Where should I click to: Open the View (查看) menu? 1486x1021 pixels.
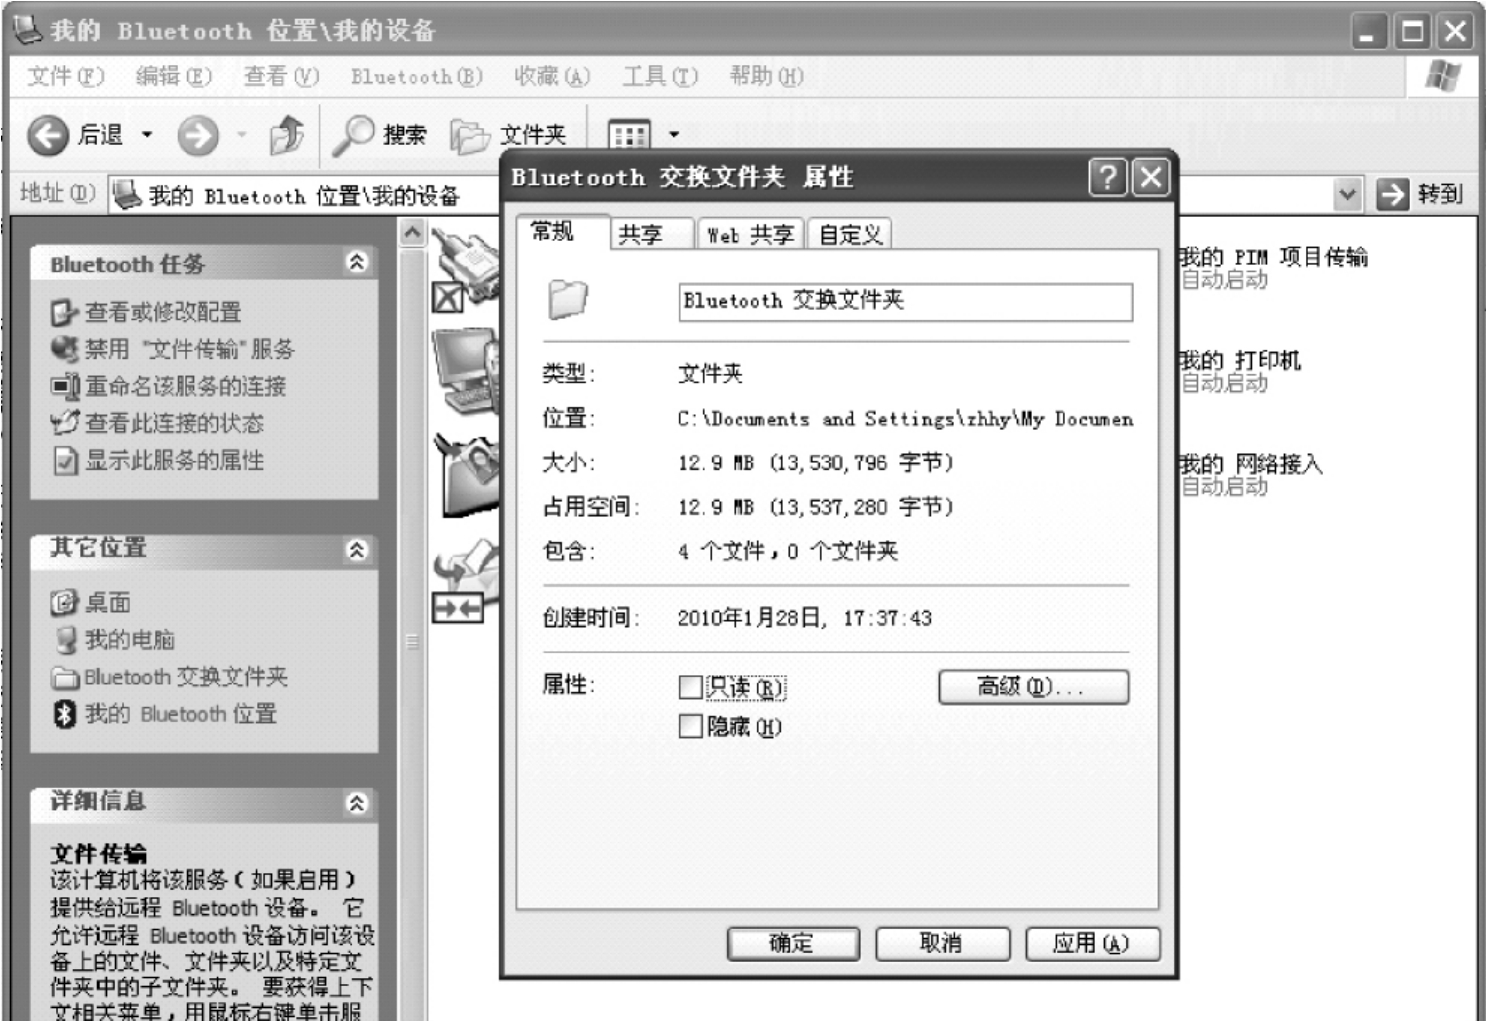click(281, 76)
